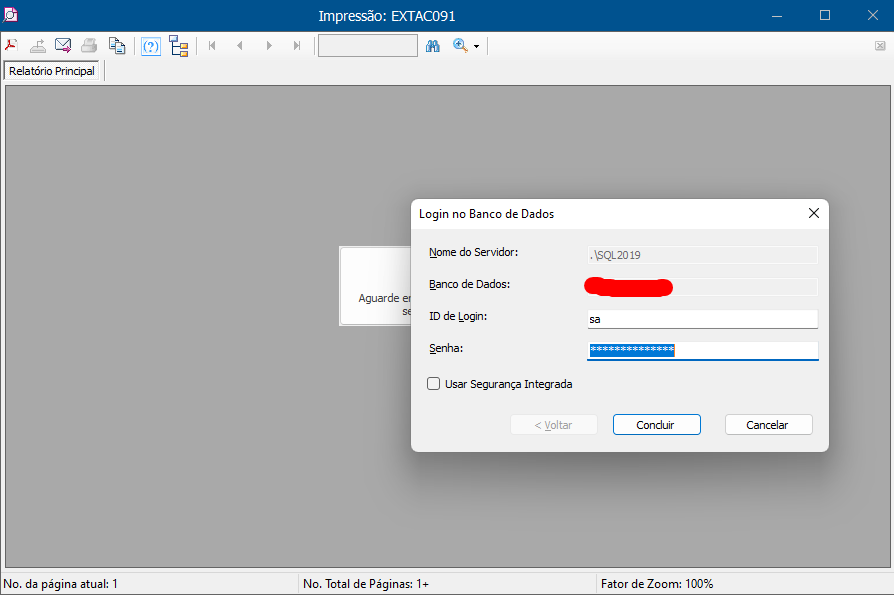This screenshot has width=894, height=595.
Task: Click the send report by email icon
Action: pos(63,46)
